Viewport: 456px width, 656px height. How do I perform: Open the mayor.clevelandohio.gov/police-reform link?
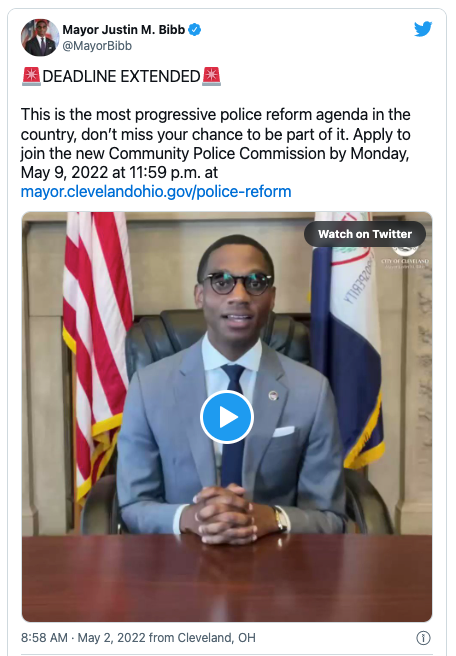pos(156,192)
